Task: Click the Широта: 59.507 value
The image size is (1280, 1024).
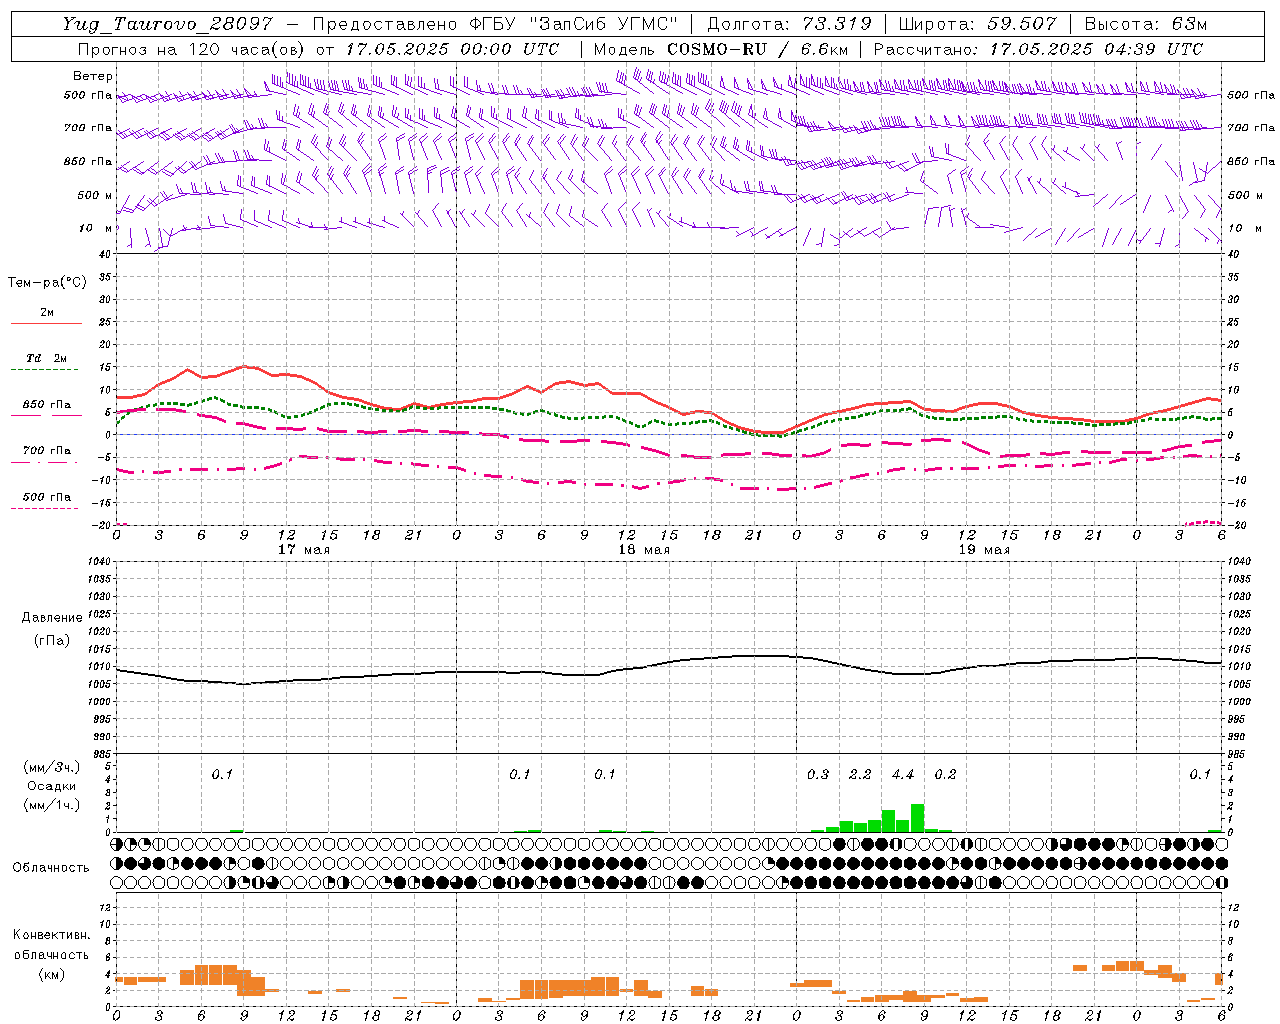Action: (977, 24)
